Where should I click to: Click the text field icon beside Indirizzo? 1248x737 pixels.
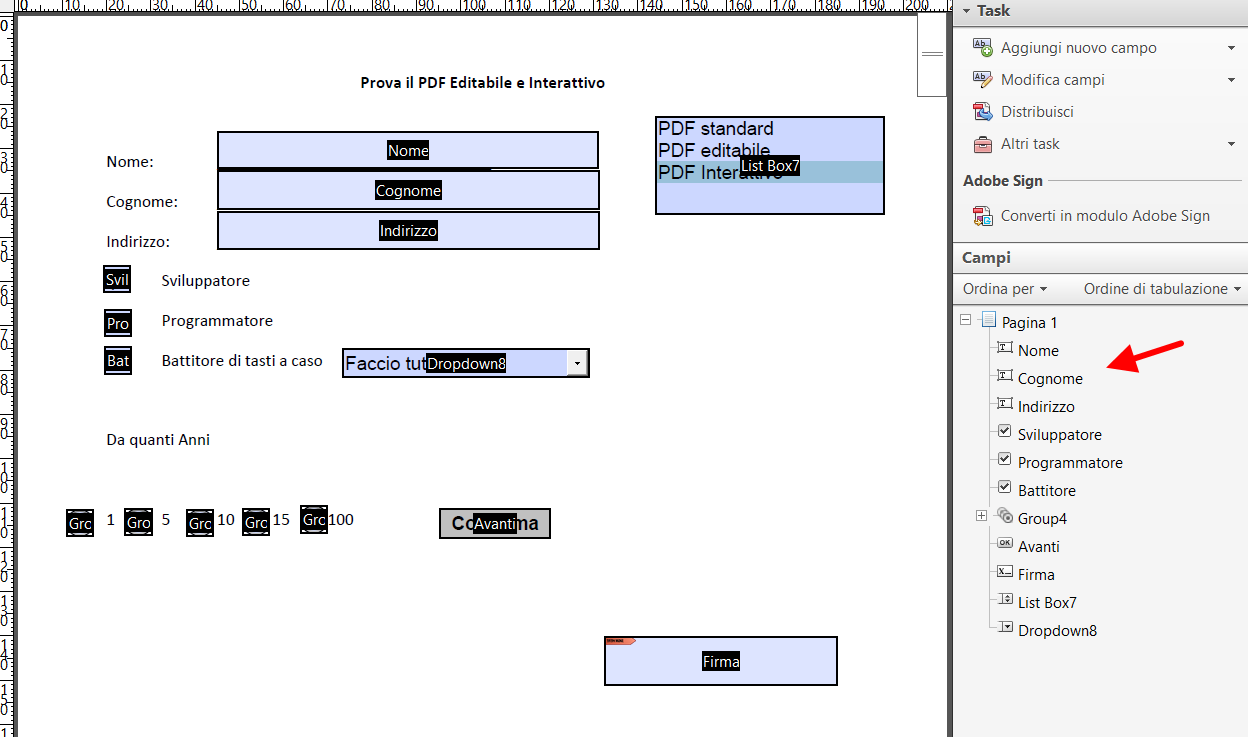tap(1005, 405)
